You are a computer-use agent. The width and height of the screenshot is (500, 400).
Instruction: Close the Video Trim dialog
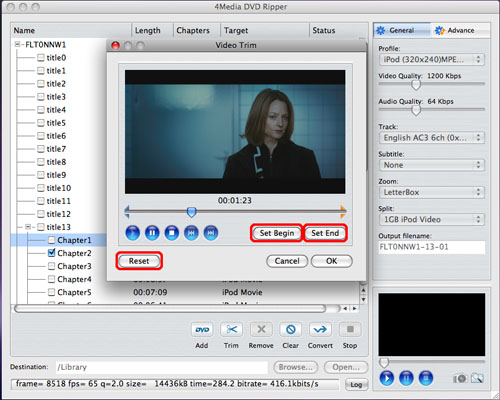pos(115,45)
